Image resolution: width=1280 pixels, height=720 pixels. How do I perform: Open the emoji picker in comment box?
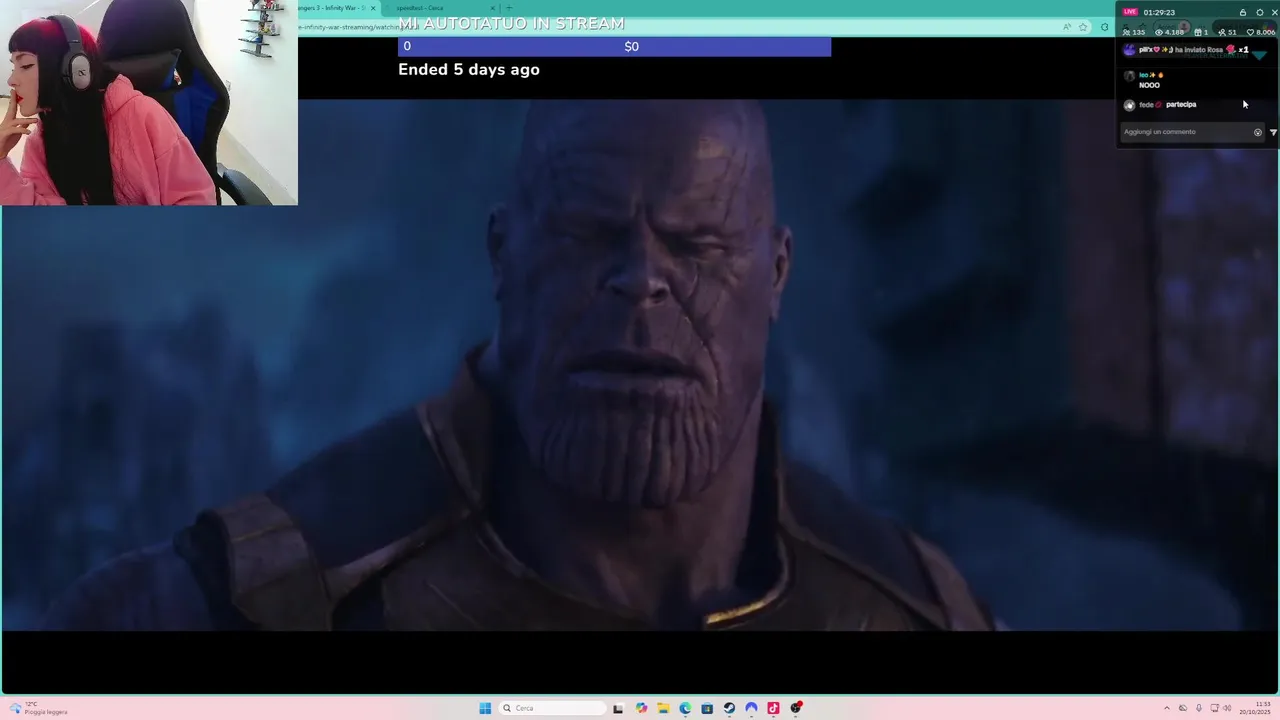tap(1258, 132)
